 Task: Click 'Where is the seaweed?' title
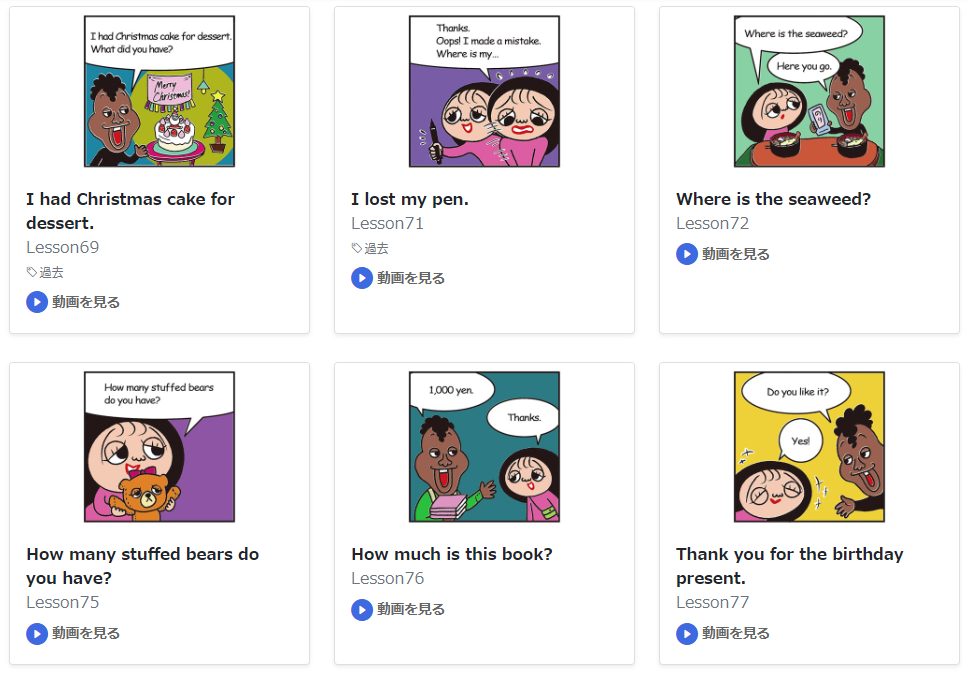click(x=773, y=199)
